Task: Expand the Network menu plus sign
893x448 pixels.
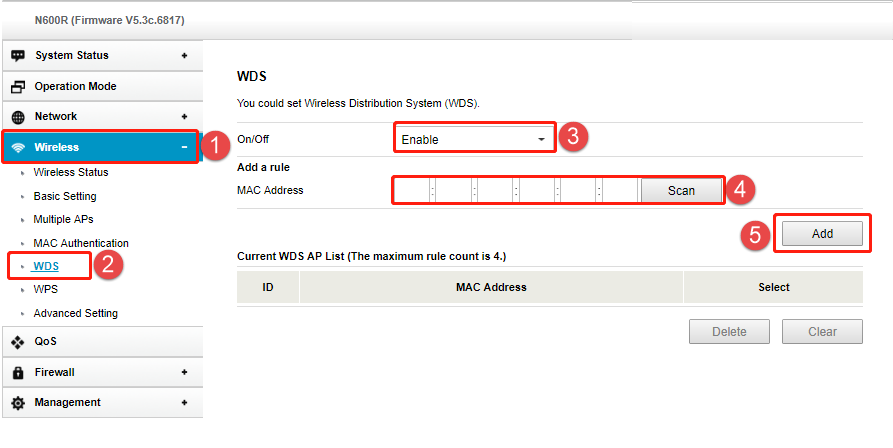Action: (x=184, y=117)
